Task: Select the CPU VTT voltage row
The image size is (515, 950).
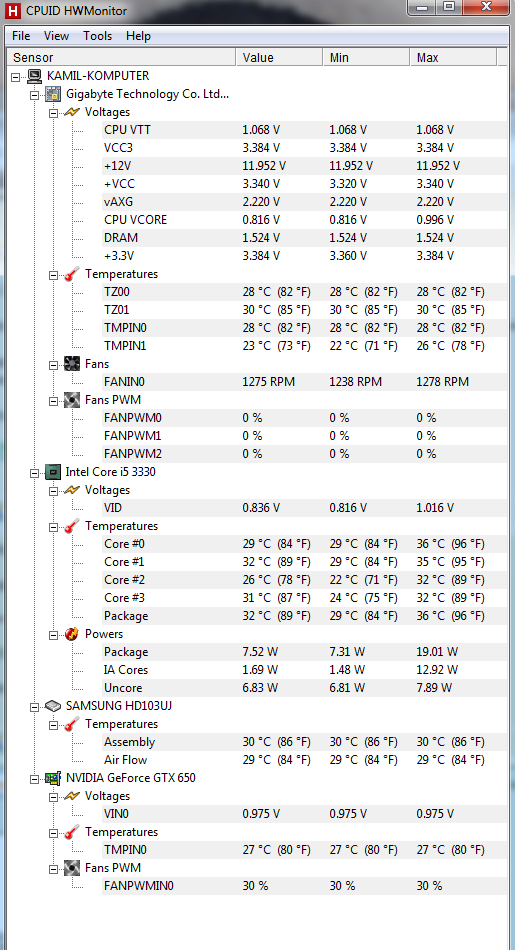Action: 304,130
